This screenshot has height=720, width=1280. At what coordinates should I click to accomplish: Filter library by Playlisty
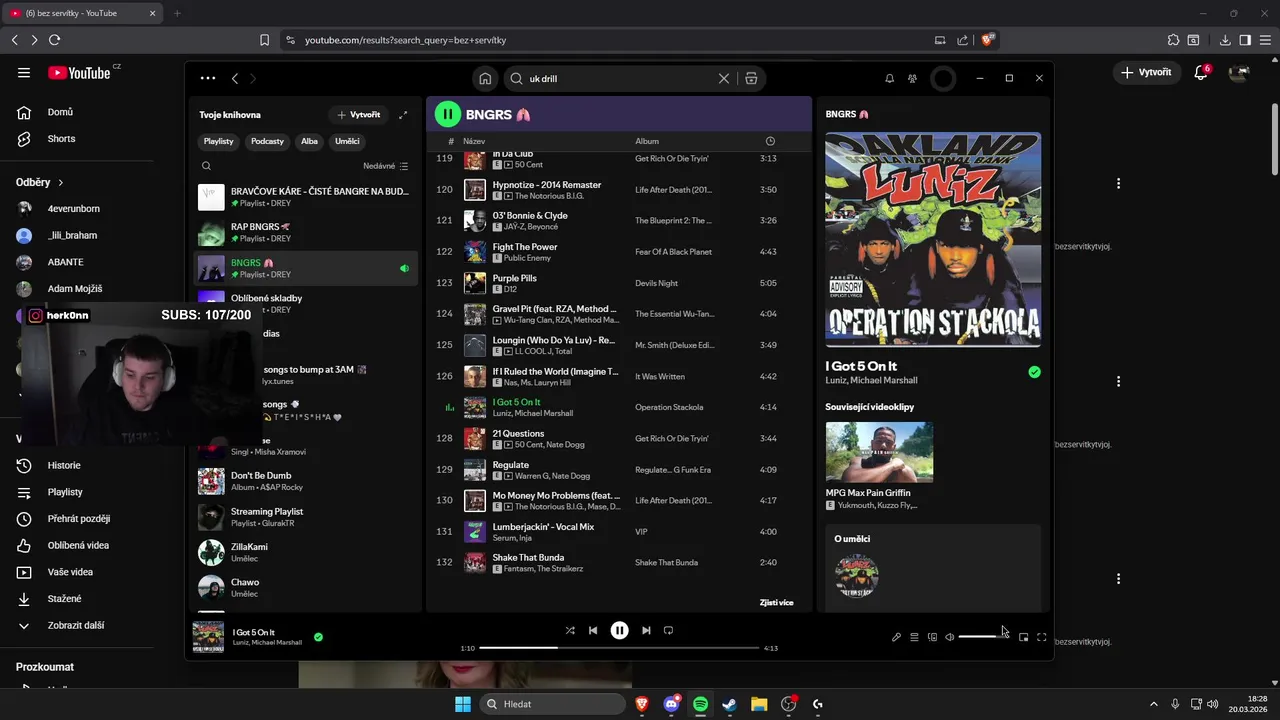(x=218, y=141)
